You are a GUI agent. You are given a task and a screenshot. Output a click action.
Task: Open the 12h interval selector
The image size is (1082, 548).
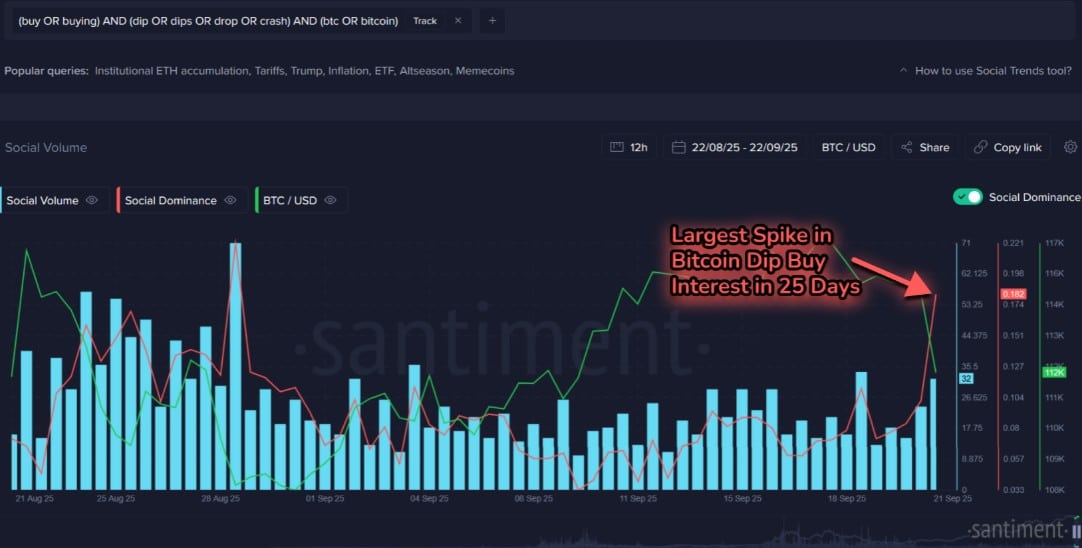coord(629,147)
